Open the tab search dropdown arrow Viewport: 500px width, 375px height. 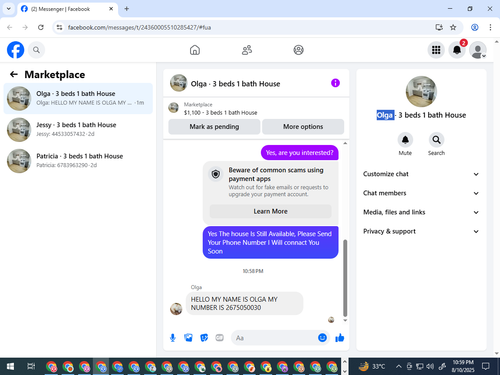9,9
